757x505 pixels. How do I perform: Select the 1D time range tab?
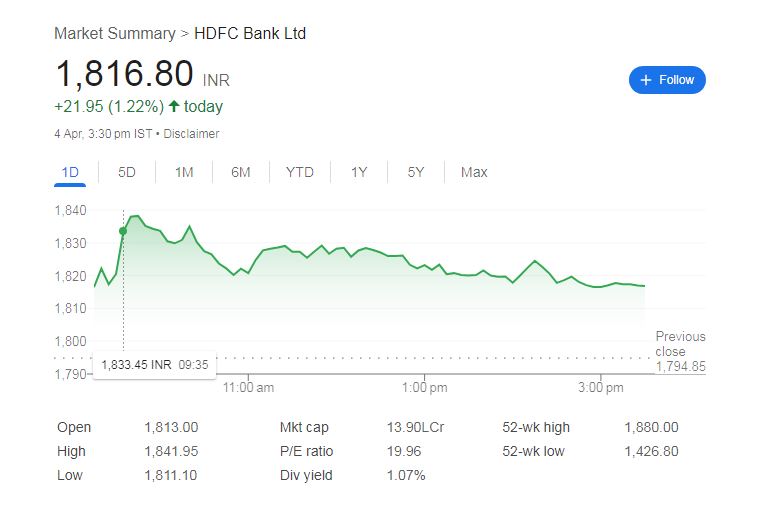pyautogui.click(x=70, y=172)
